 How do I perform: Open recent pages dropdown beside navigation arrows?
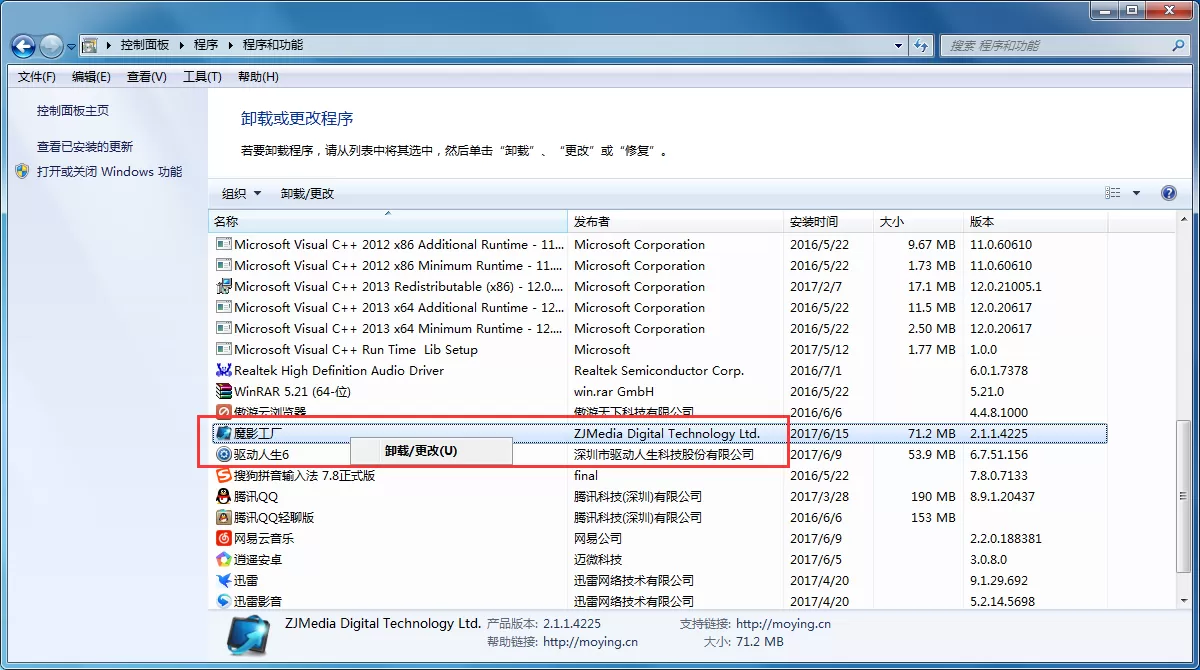coord(71,47)
